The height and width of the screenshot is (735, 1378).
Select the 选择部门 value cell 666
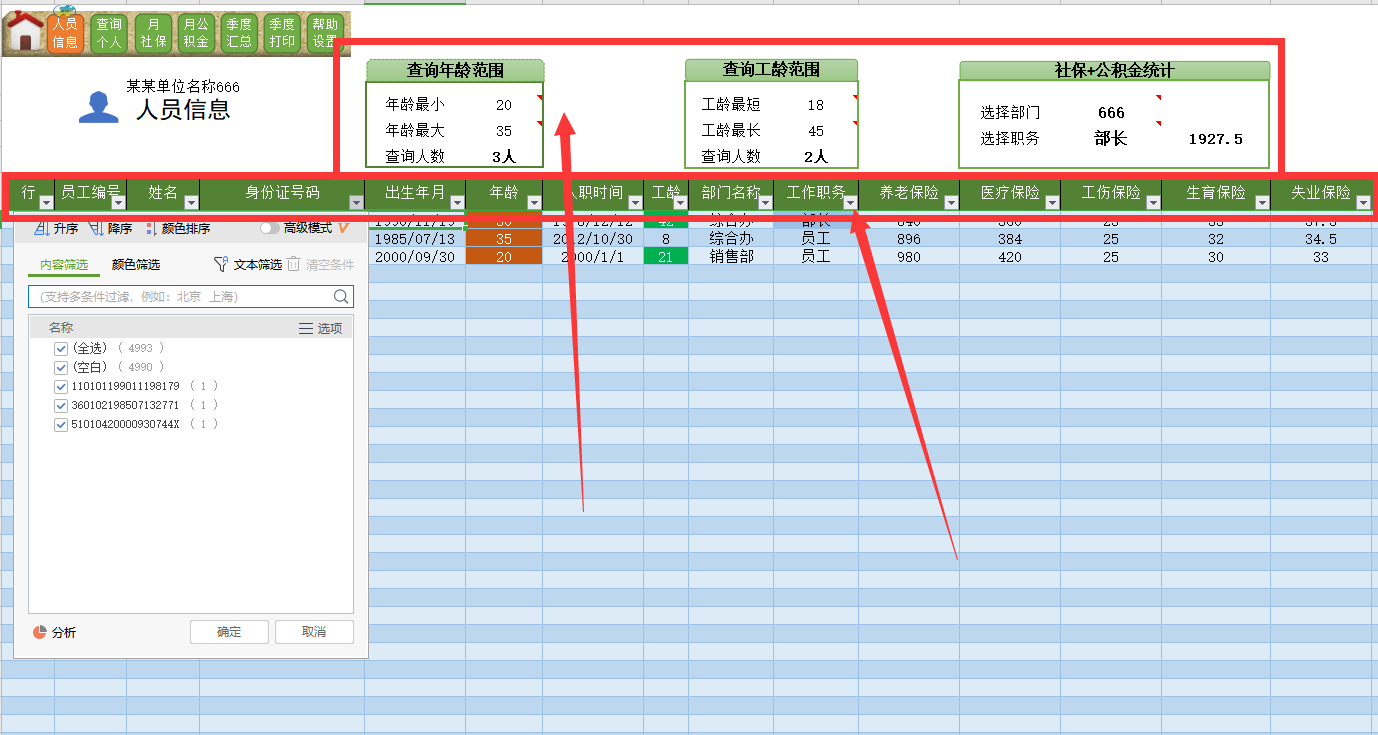1111,113
